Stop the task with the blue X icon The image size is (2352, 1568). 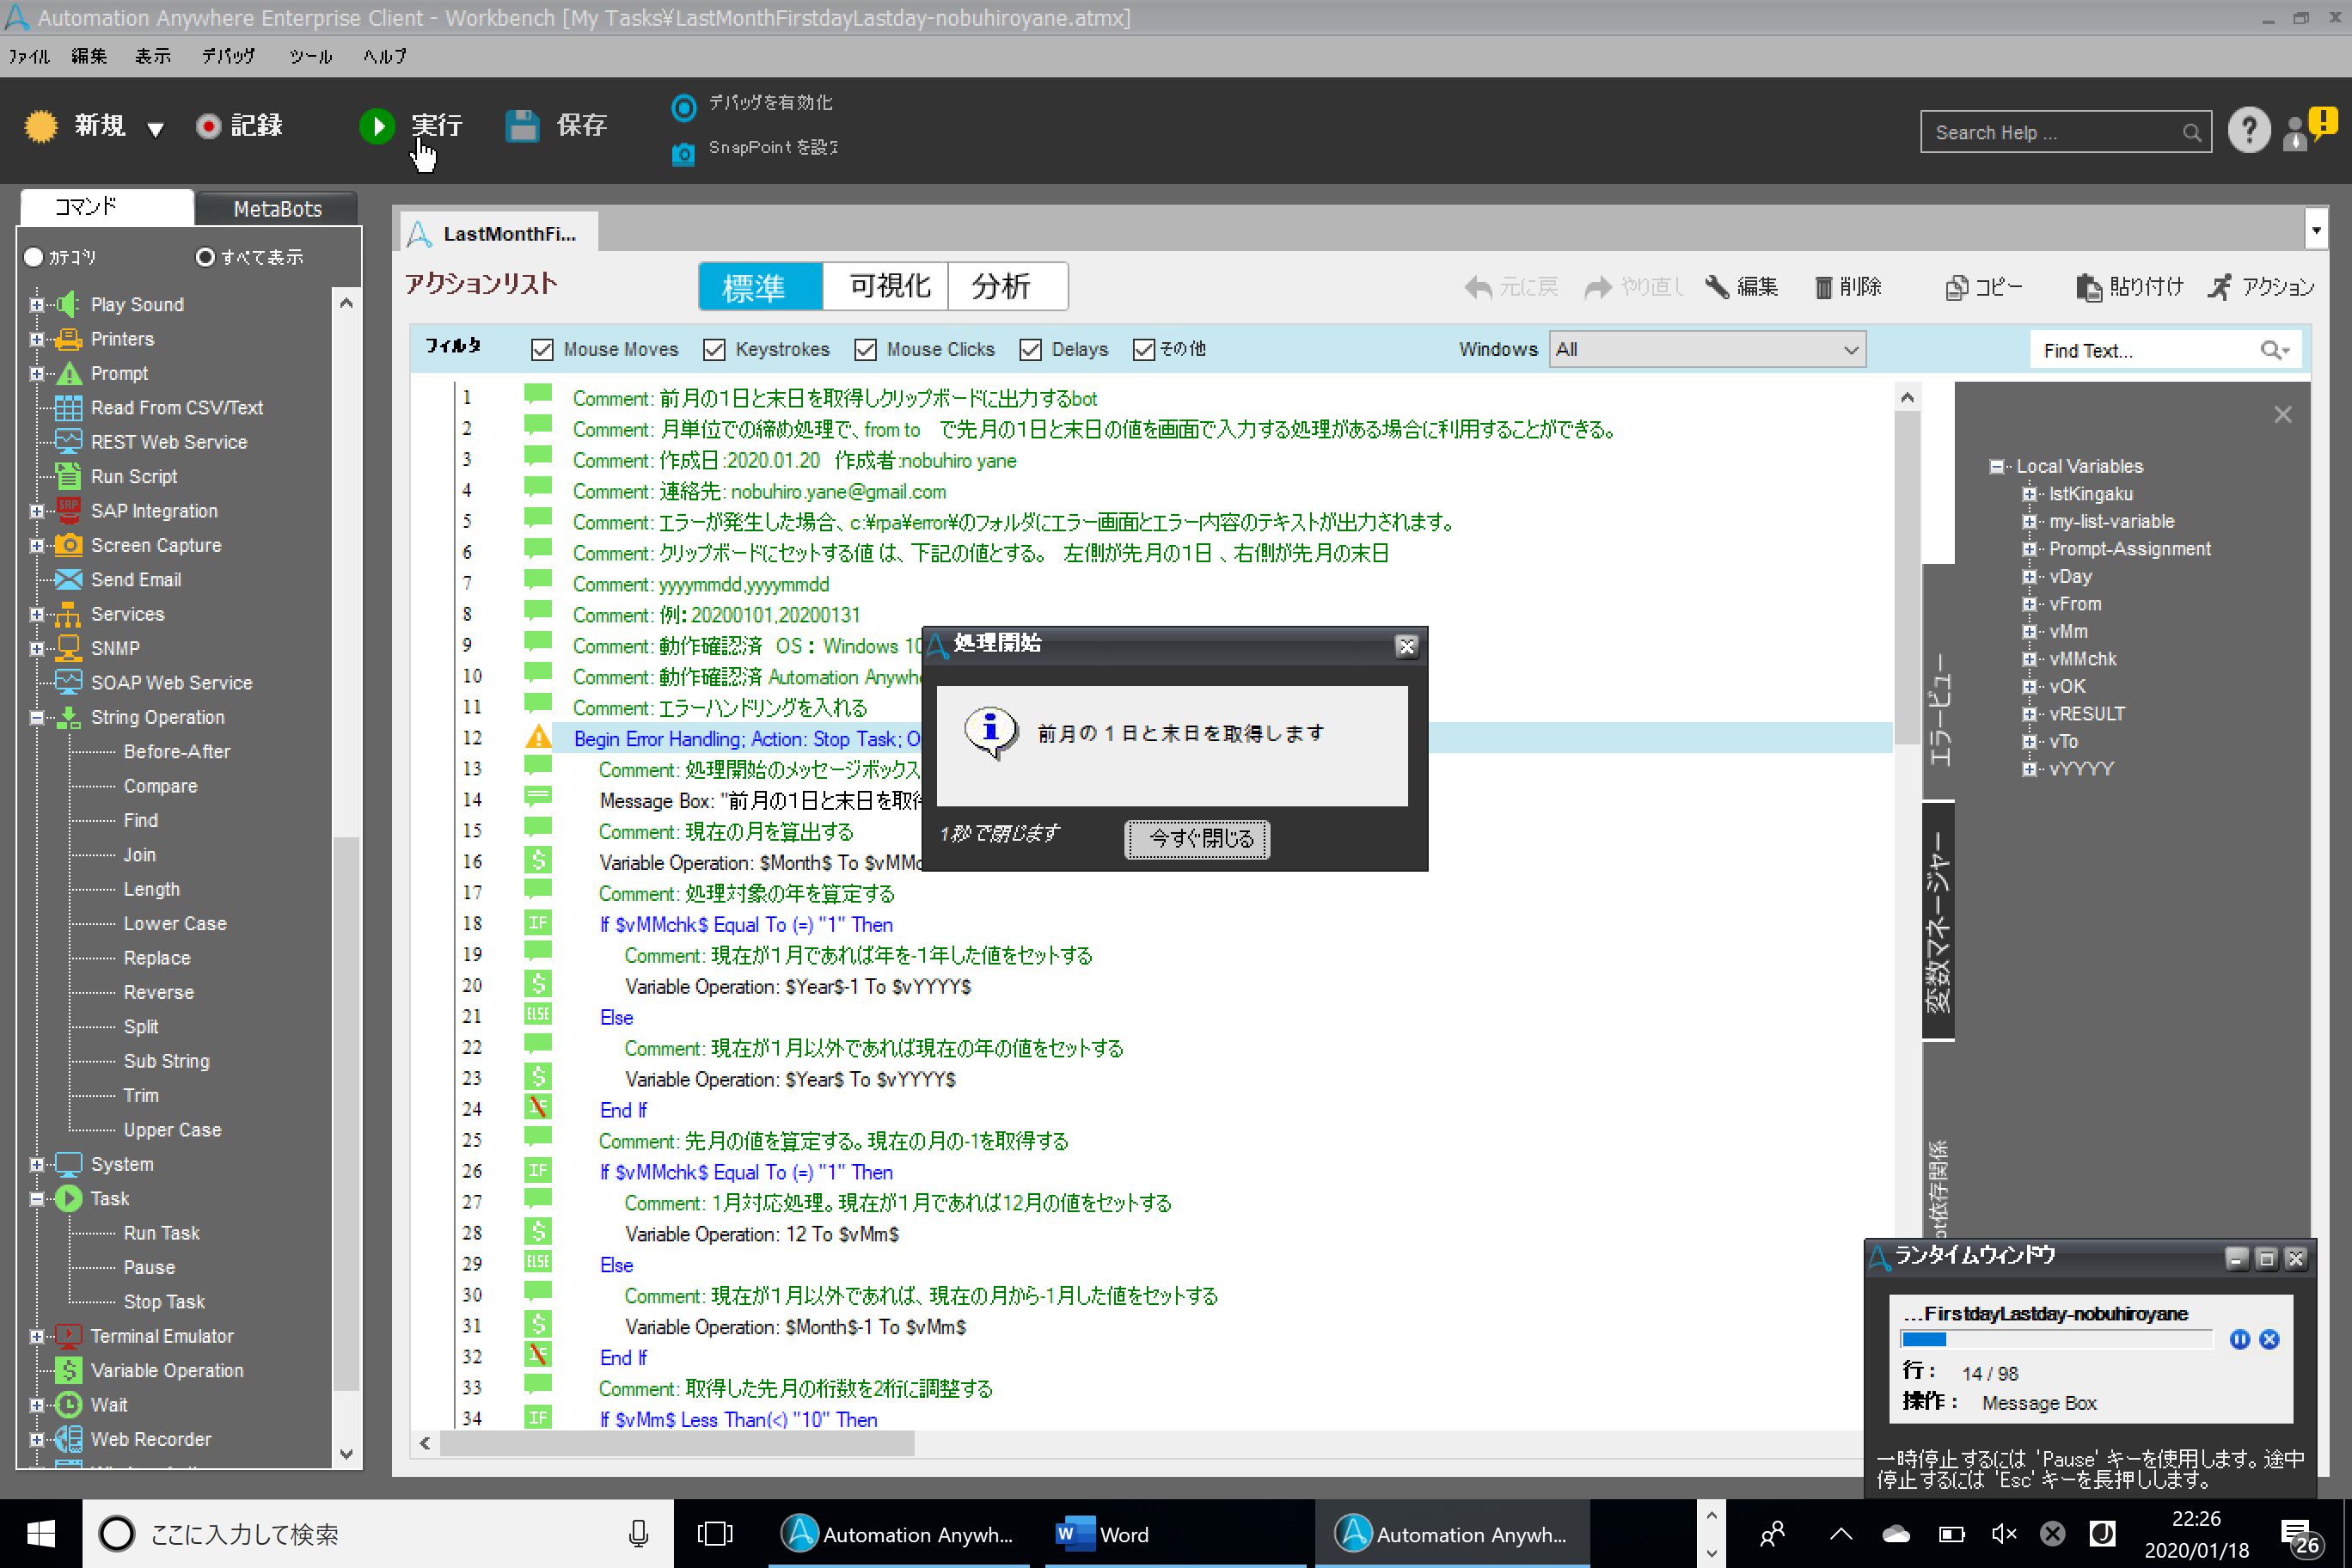point(2269,1340)
